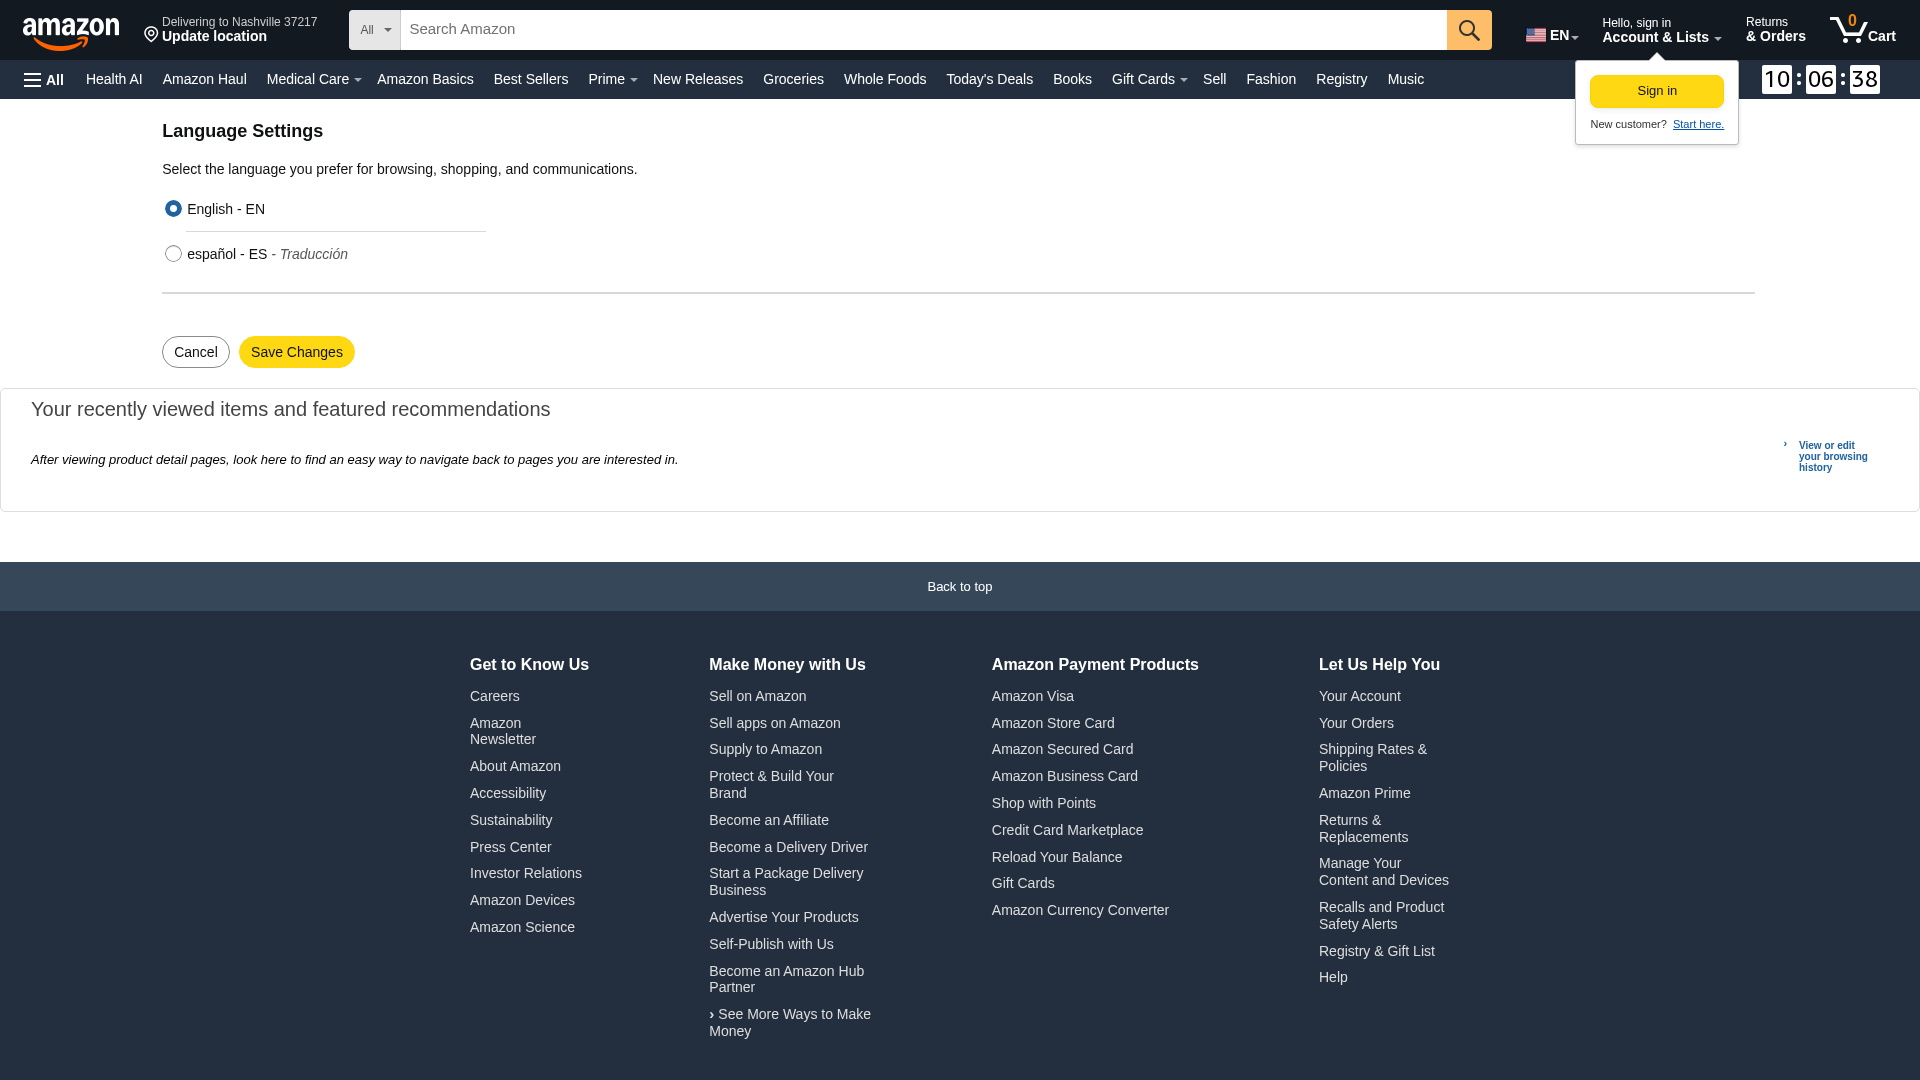Click See More Ways to Make Money
This screenshot has height=1080, width=1920.
coord(790,1022)
